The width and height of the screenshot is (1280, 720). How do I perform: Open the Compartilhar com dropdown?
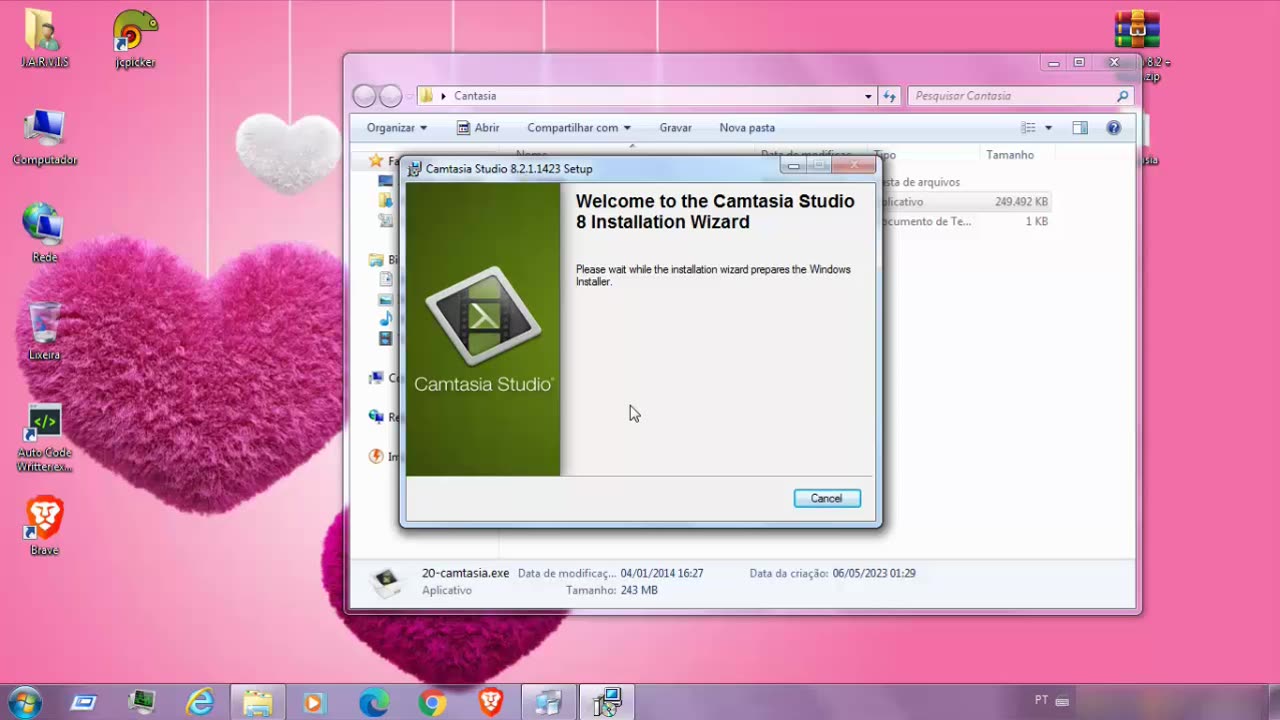click(x=579, y=128)
